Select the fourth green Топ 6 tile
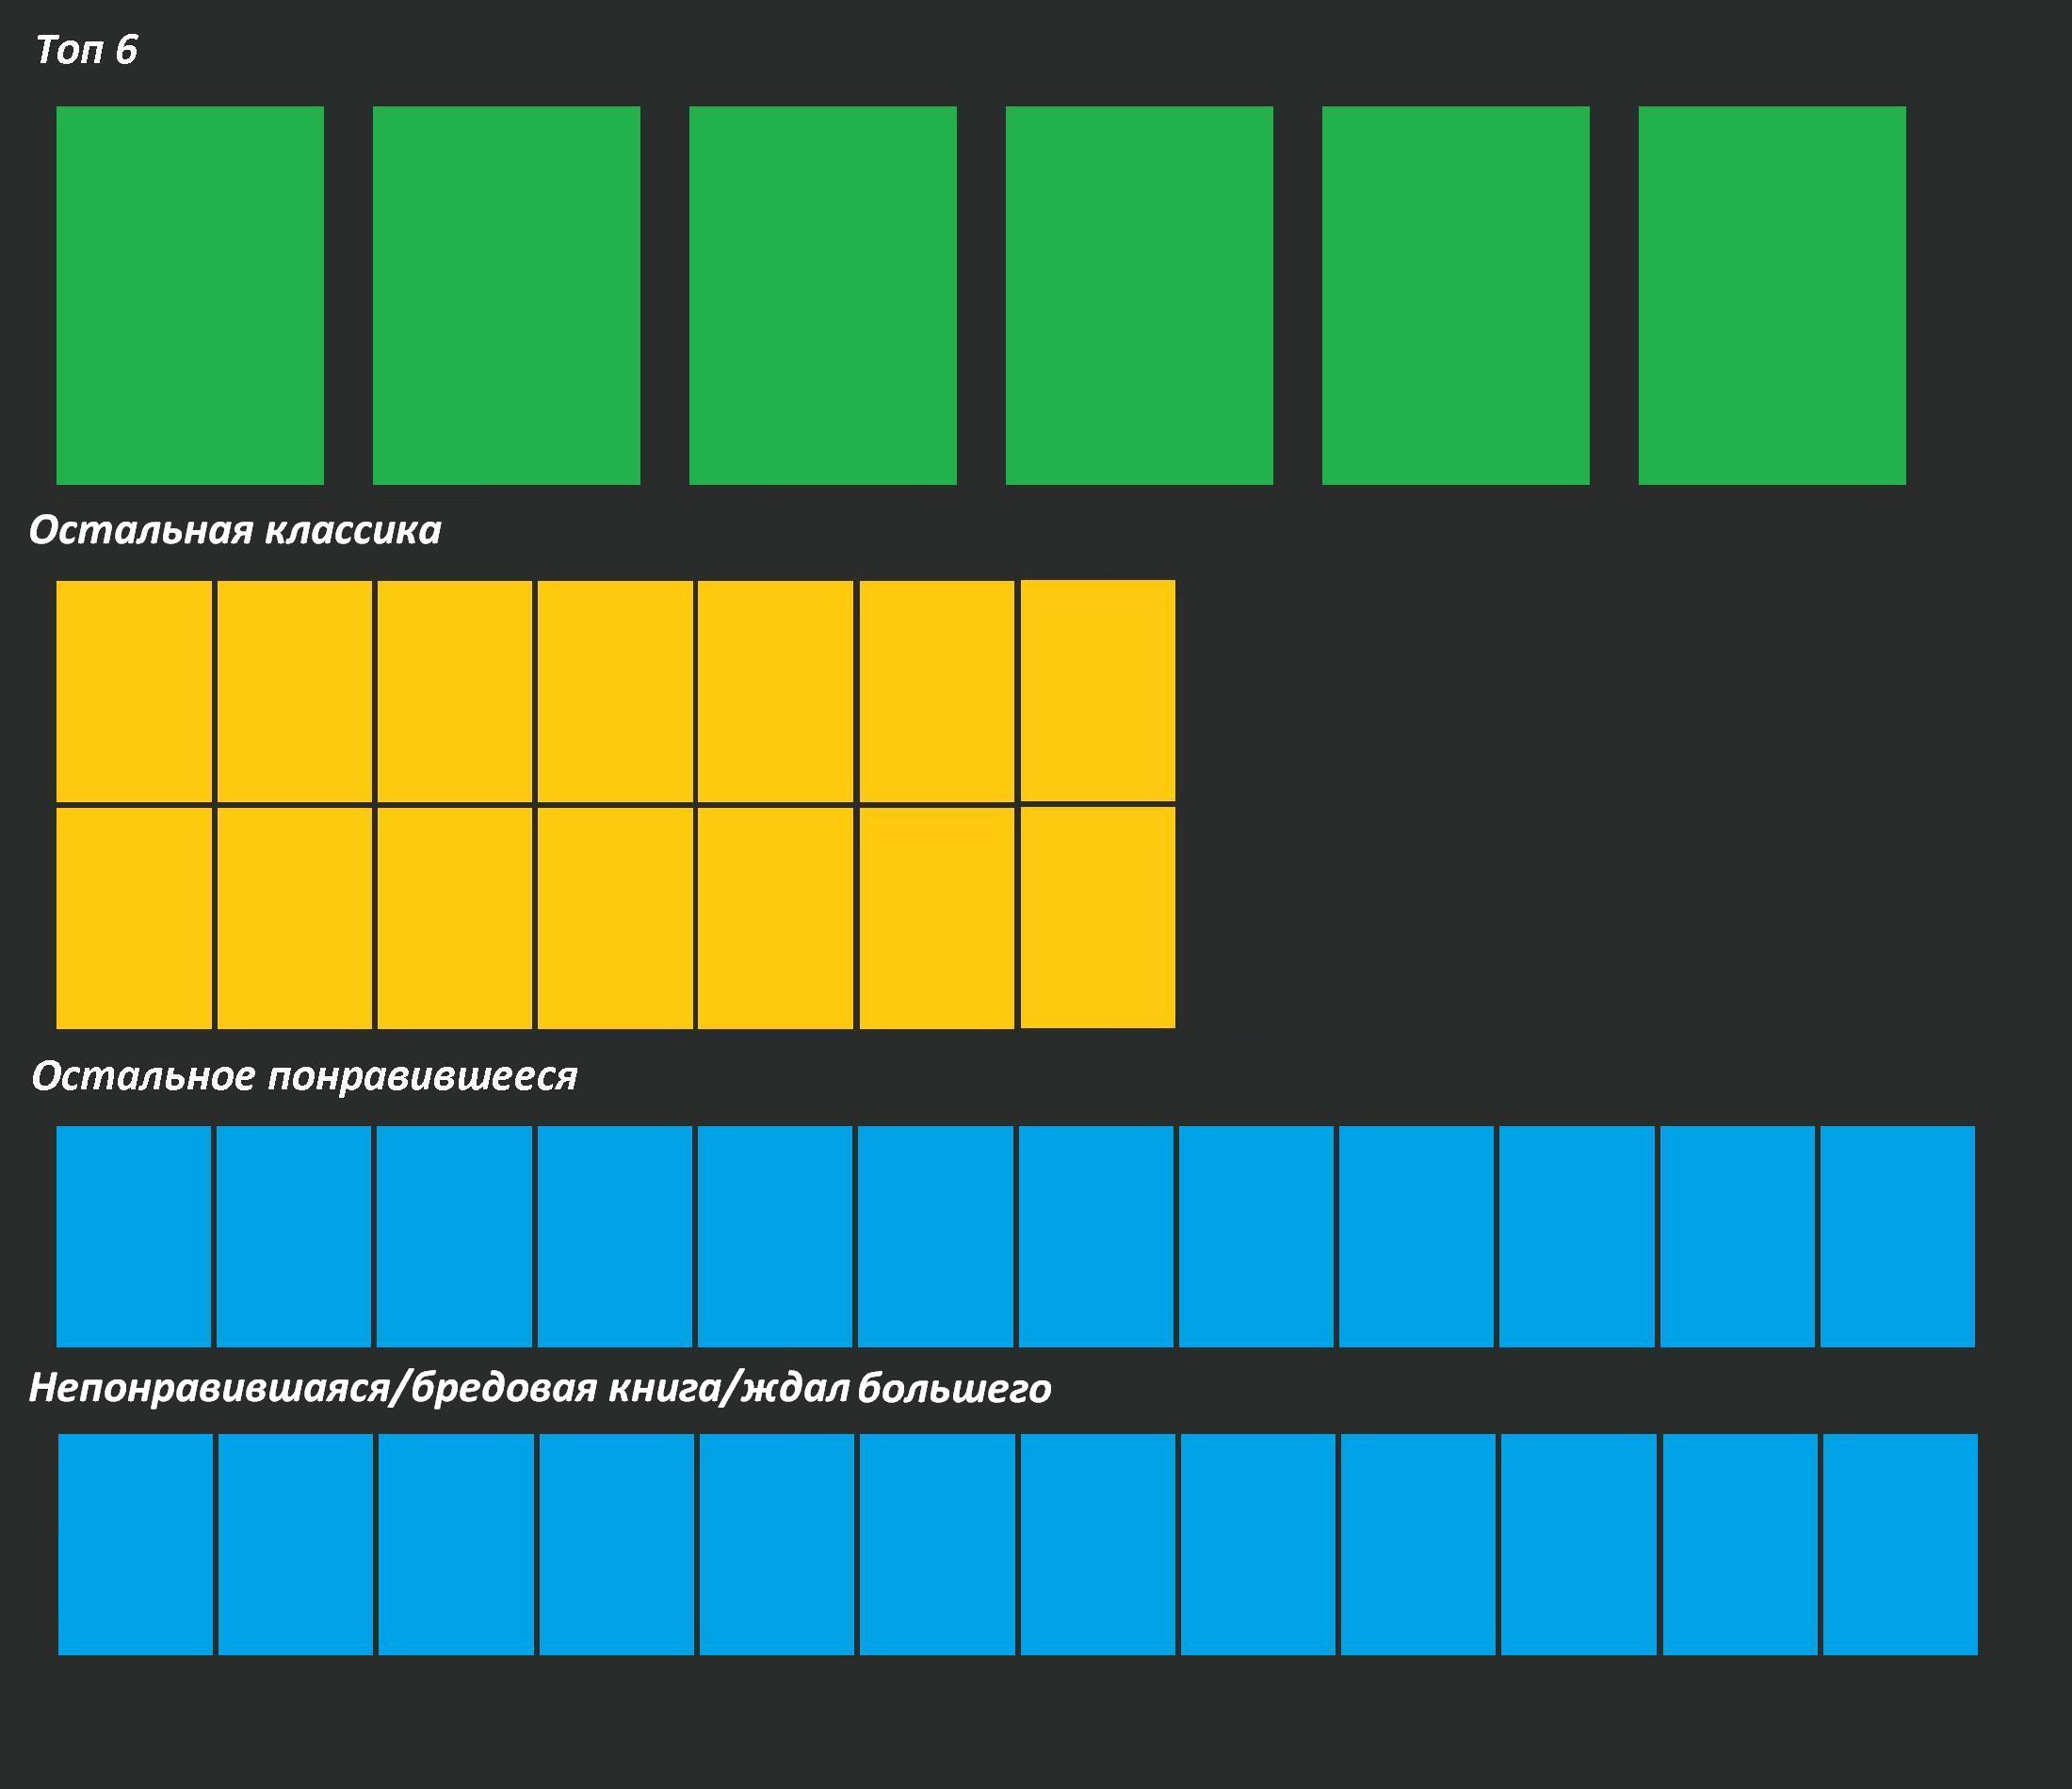This screenshot has width=2072, height=1789. [x=1139, y=295]
